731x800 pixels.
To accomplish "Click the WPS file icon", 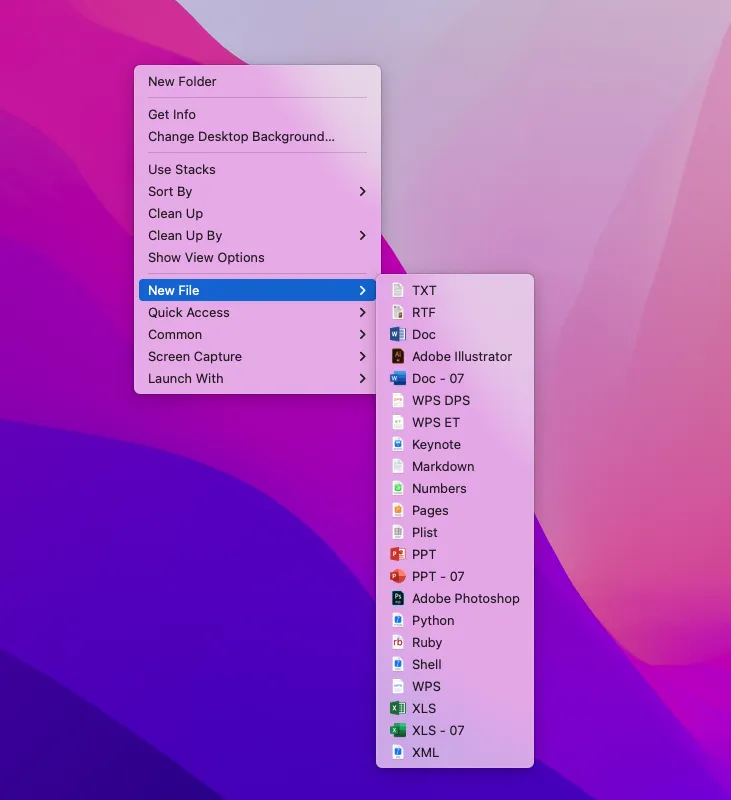I will [398, 686].
